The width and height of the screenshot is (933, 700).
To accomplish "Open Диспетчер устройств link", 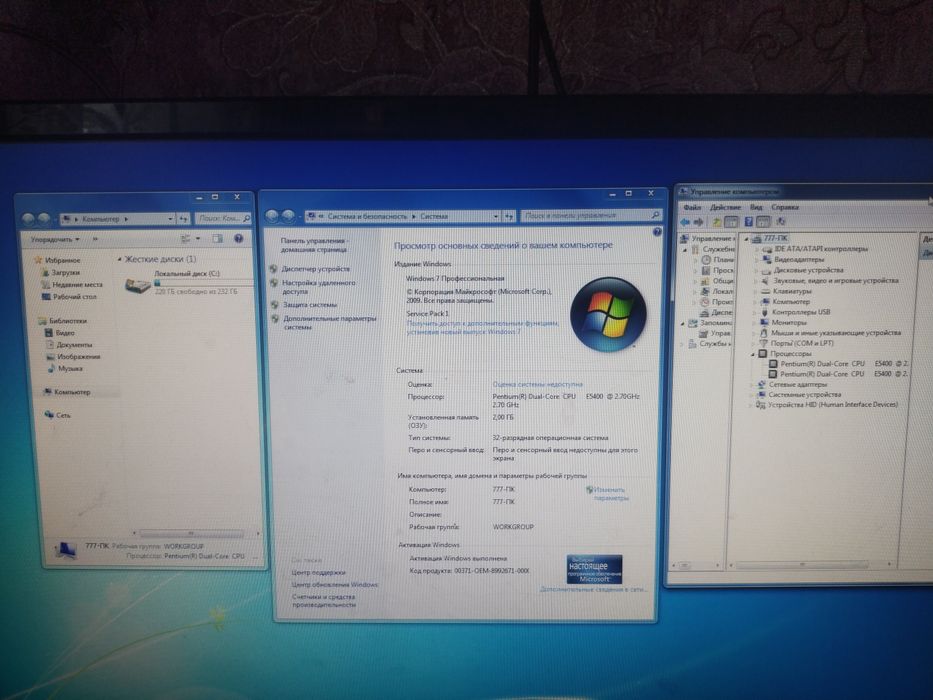I will point(315,269).
